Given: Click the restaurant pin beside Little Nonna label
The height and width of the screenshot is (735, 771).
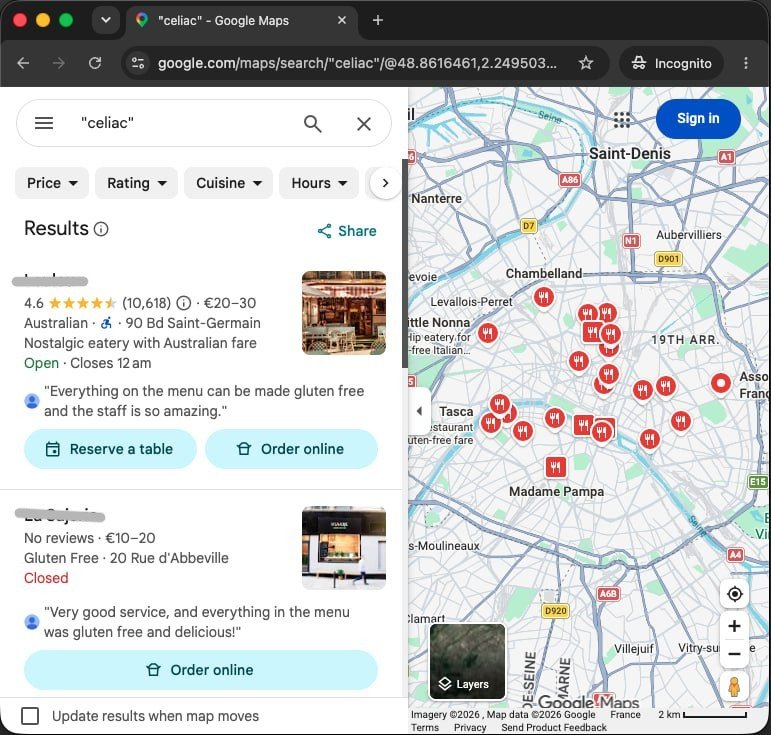Looking at the screenshot, I should point(487,333).
